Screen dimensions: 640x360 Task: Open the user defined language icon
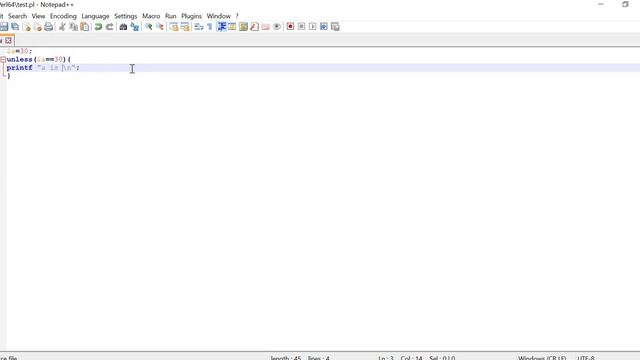(x=232, y=27)
